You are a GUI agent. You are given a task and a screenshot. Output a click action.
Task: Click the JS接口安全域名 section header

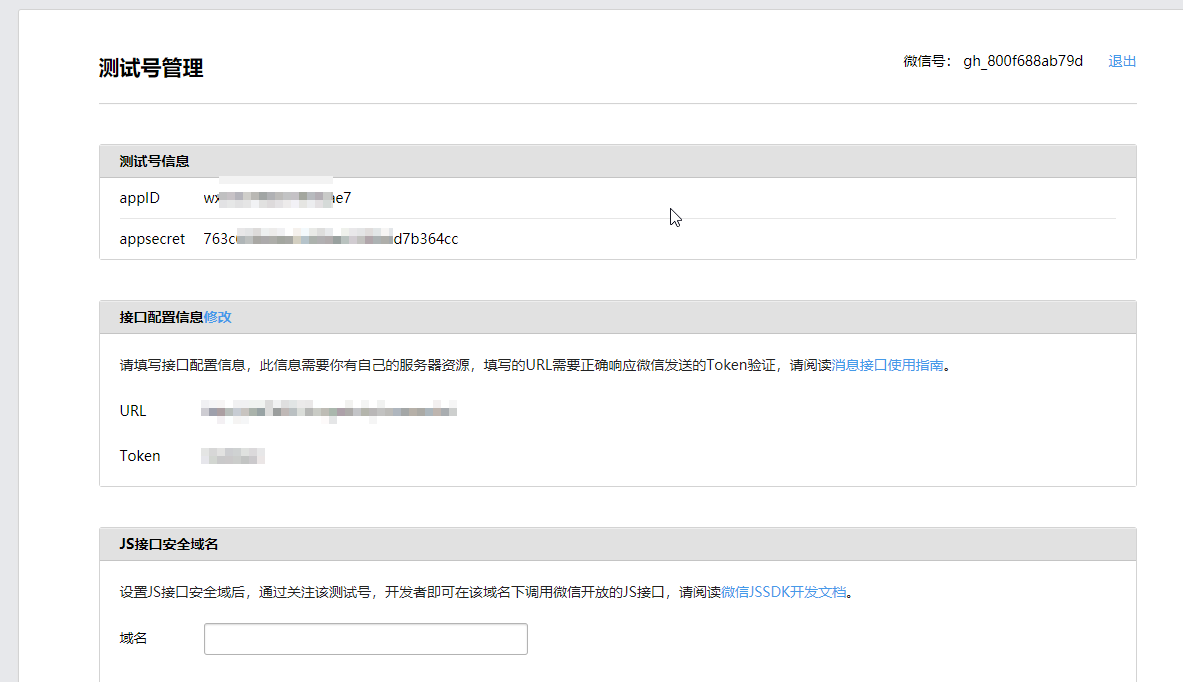point(169,543)
